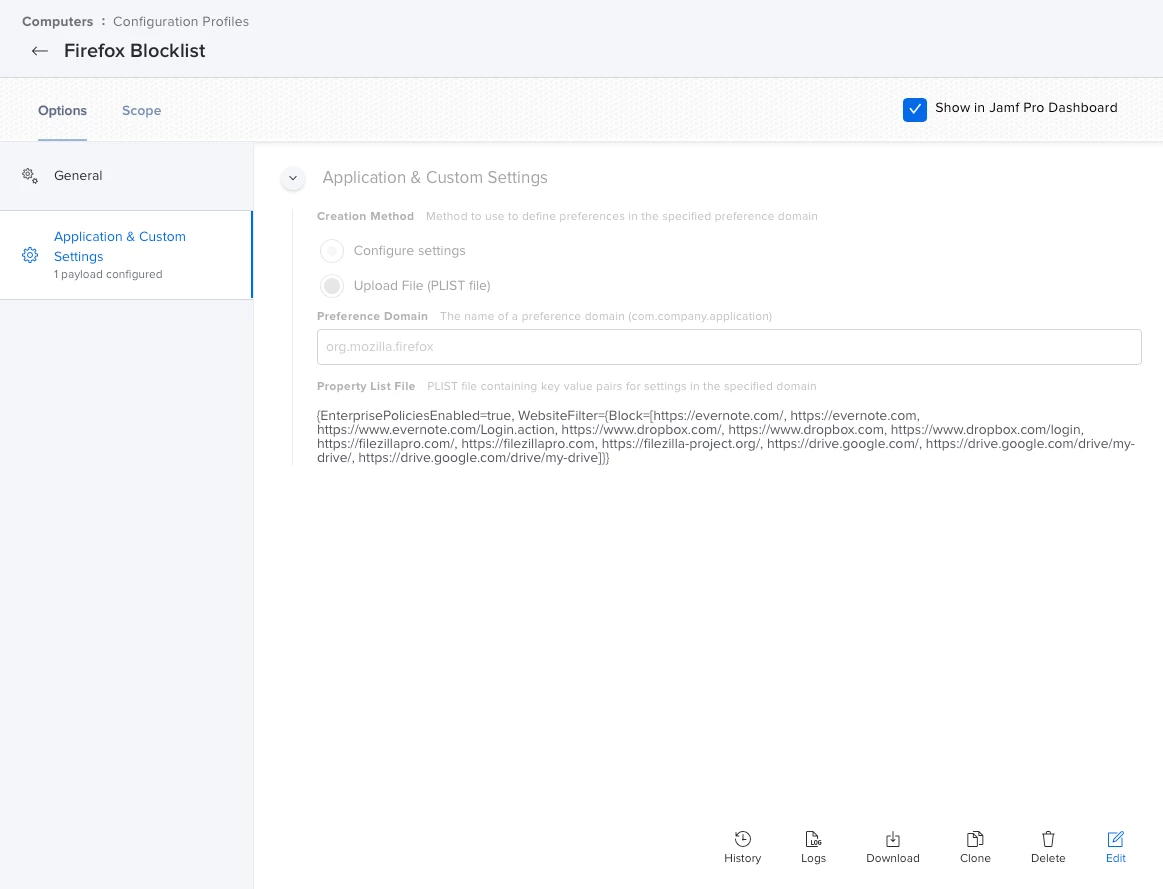Switch to the Scope tab
The height and width of the screenshot is (889, 1163).
click(142, 110)
